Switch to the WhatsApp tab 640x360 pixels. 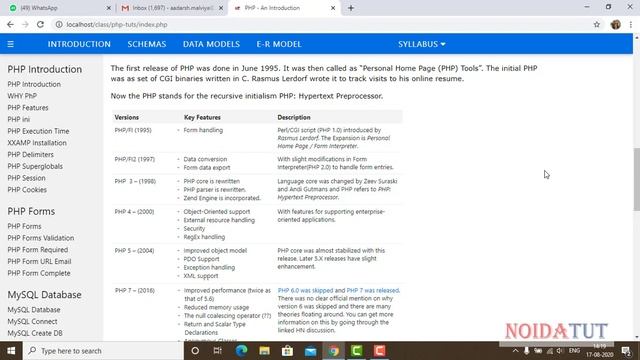57,8
